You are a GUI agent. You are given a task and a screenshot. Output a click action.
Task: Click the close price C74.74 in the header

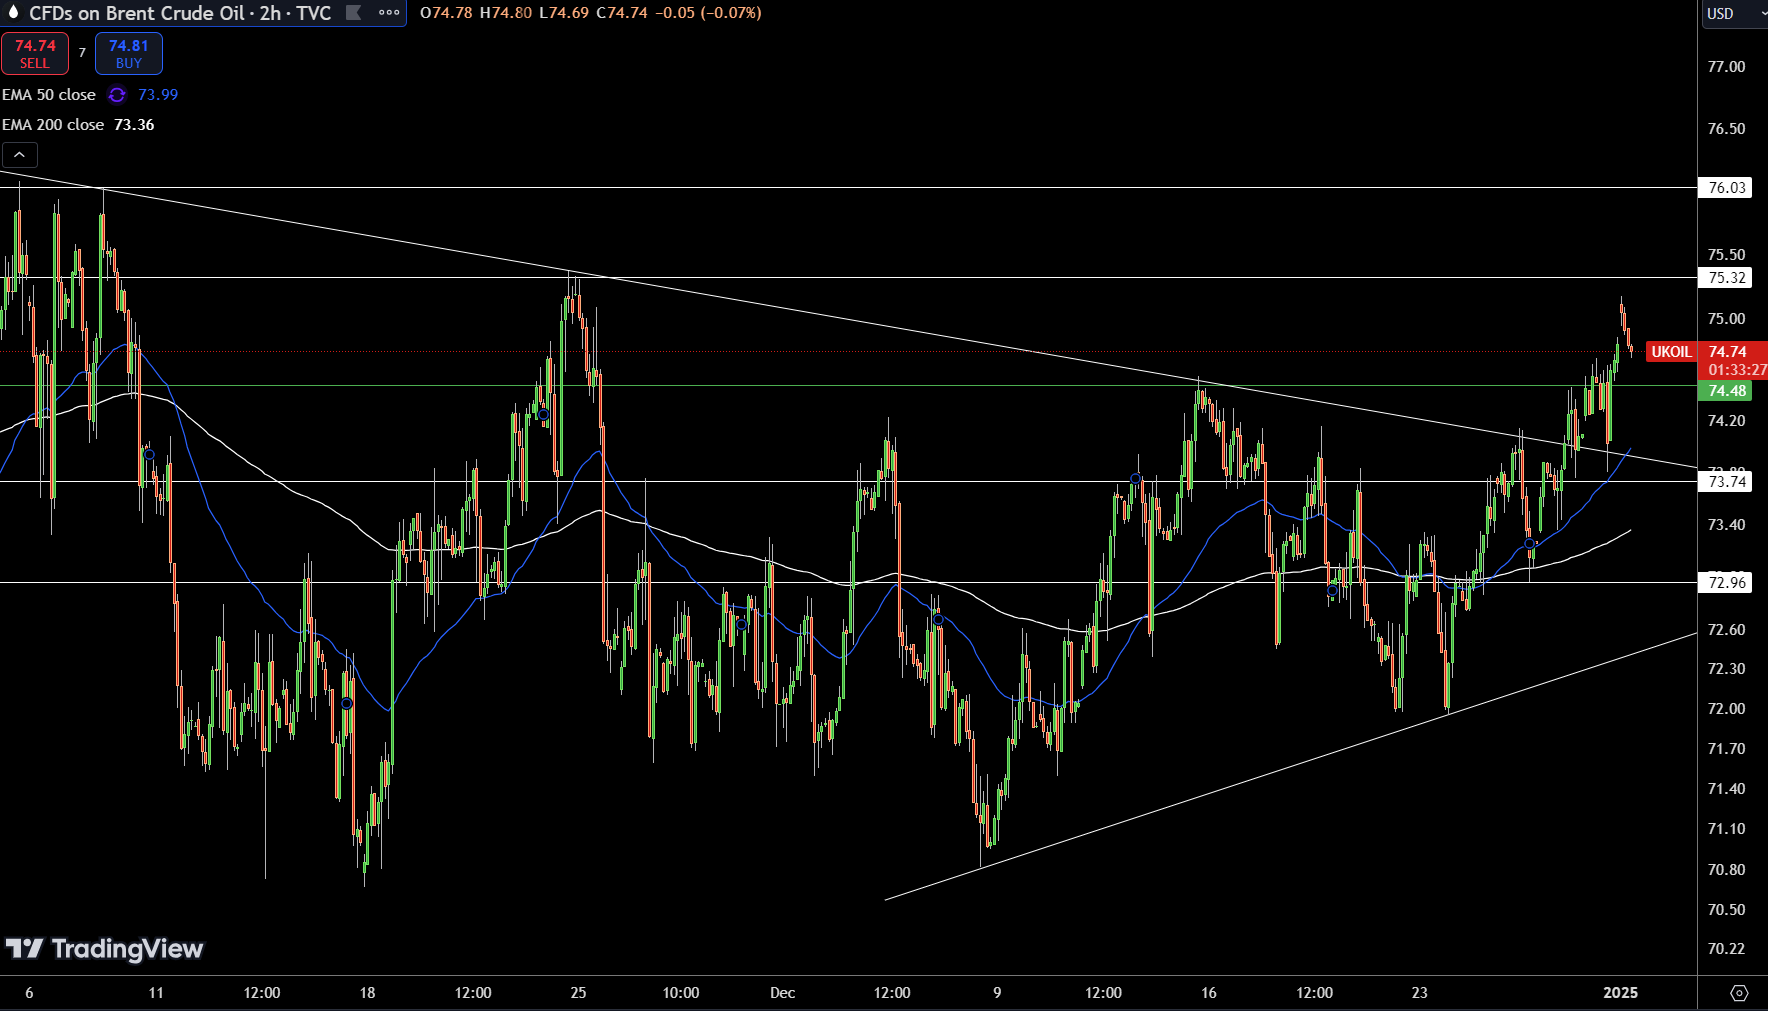click(x=622, y=13)
